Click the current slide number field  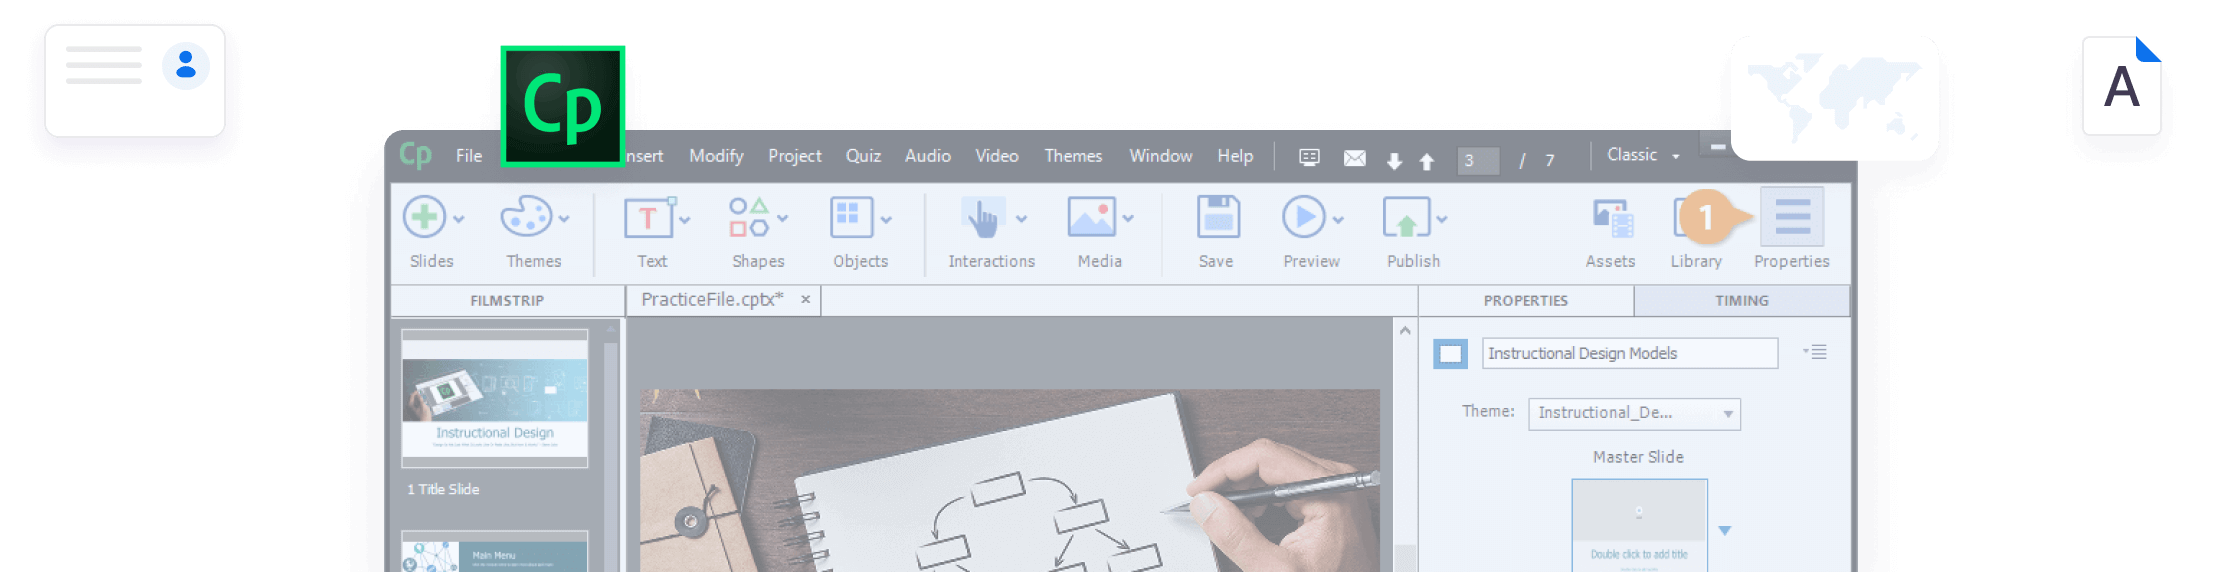1478,160
